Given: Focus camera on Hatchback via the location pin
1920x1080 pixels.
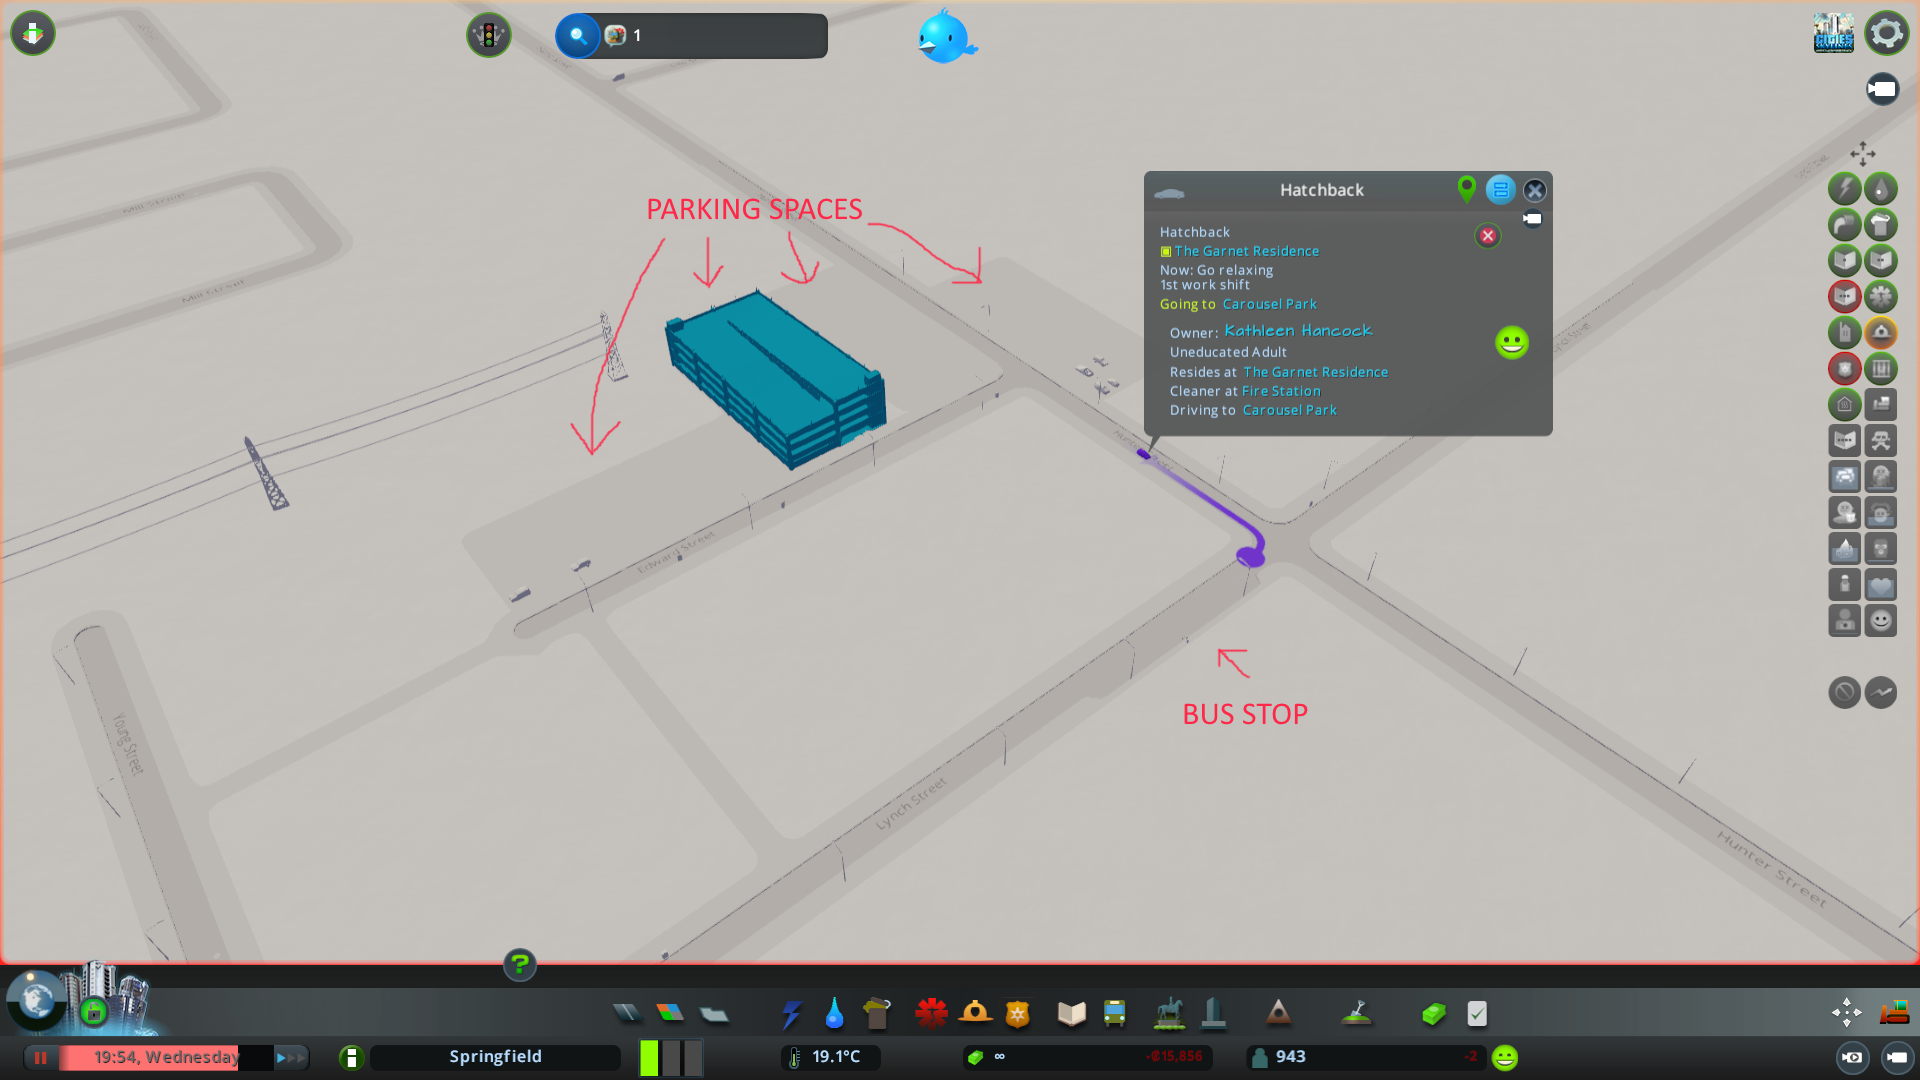Looking at the screenshot, I should pos(1467,189).
